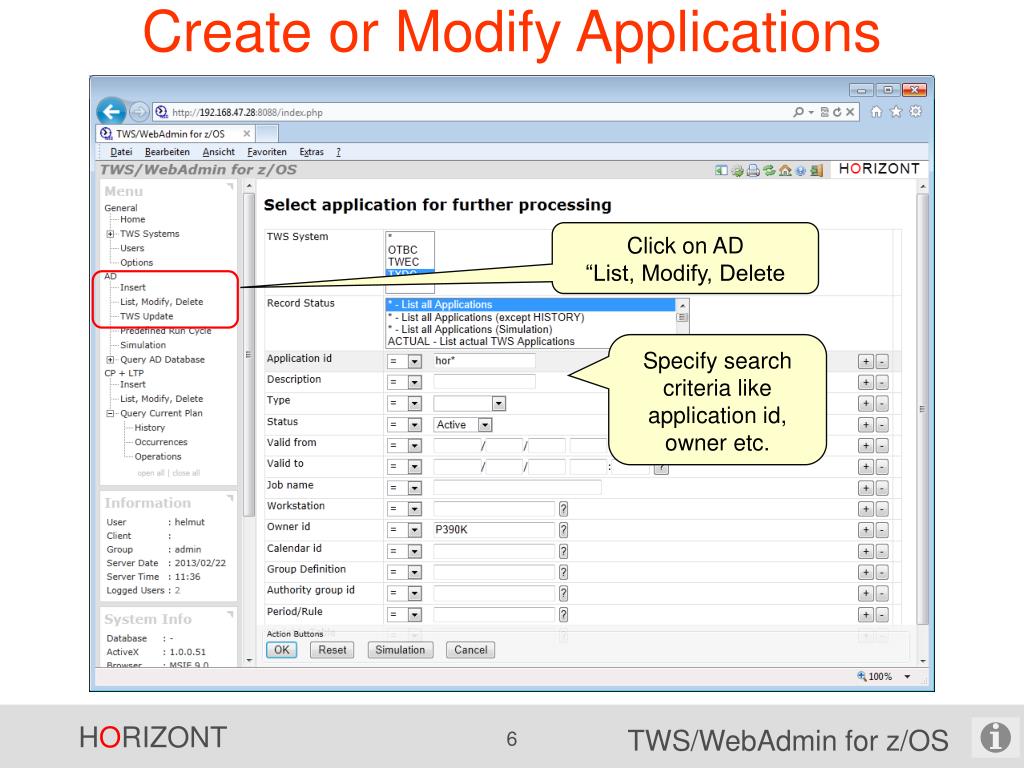Click the Job name input field
The width and height of the screenshot is (1024, 768).
tap(517, 487)
